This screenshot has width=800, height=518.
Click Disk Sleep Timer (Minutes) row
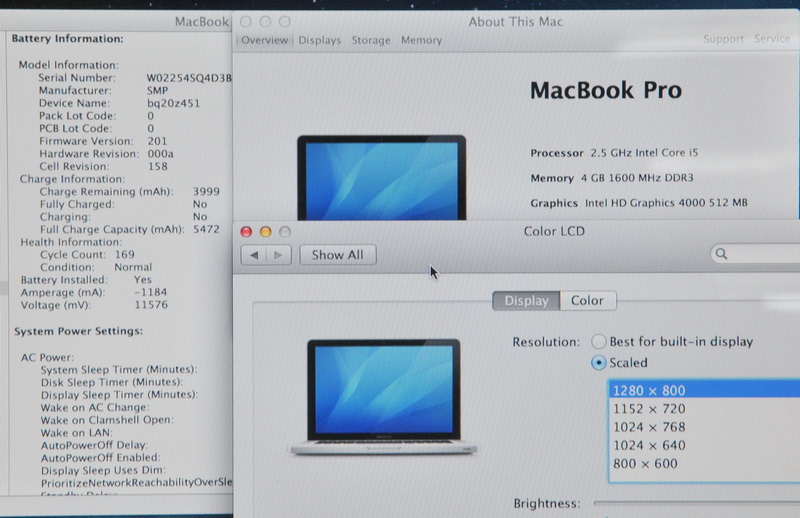tap(112, 382)
